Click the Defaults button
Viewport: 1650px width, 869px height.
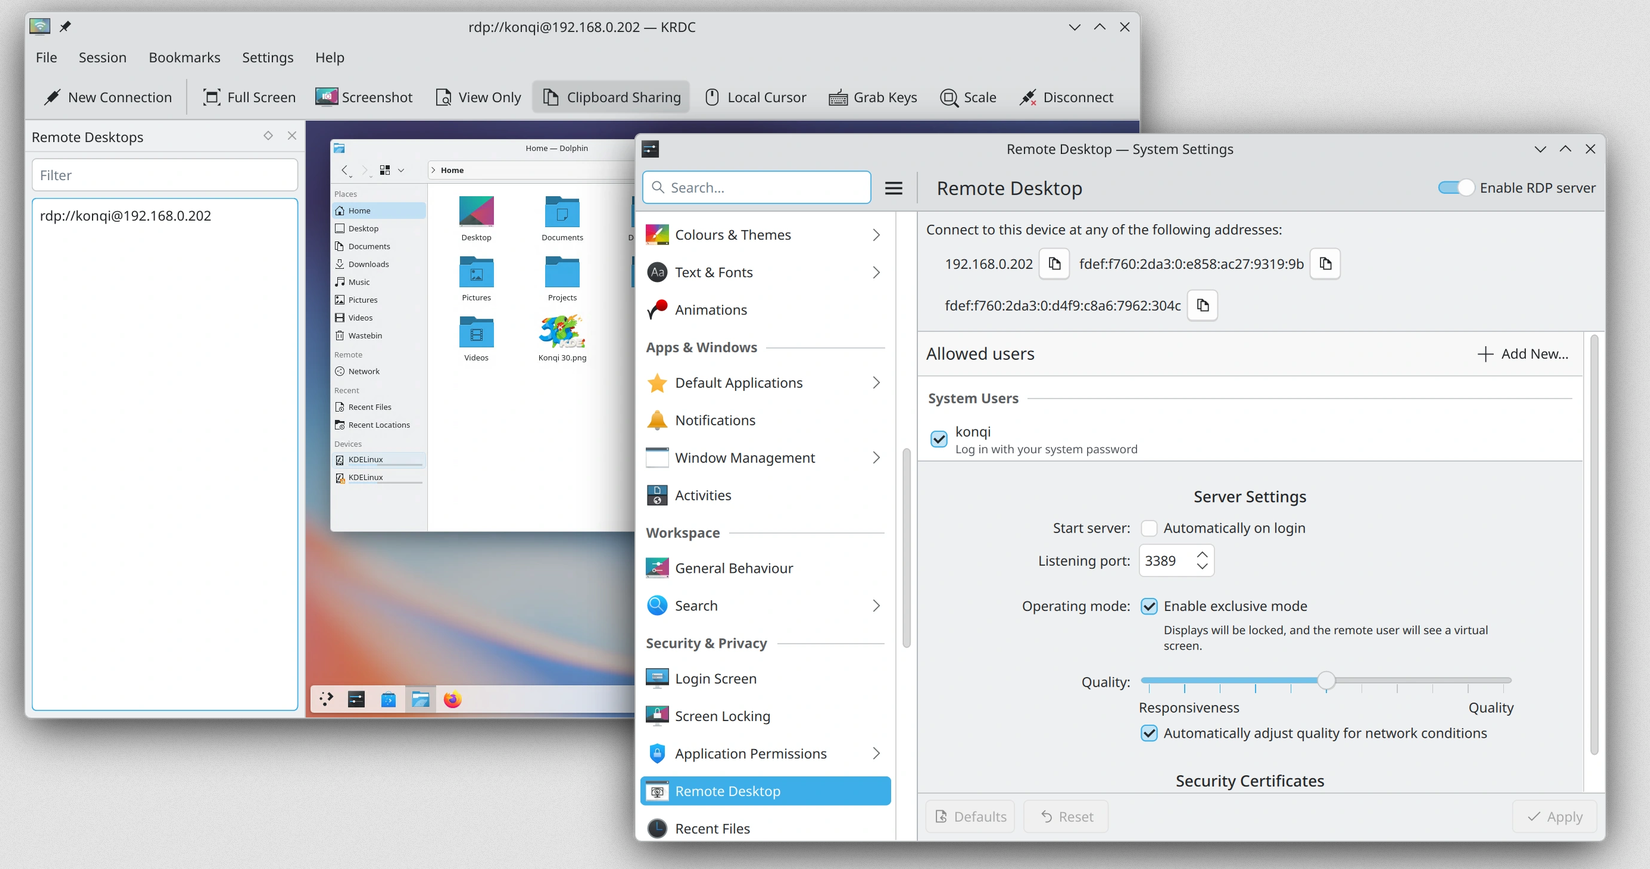pyautogui.click(x=970, y=817)
